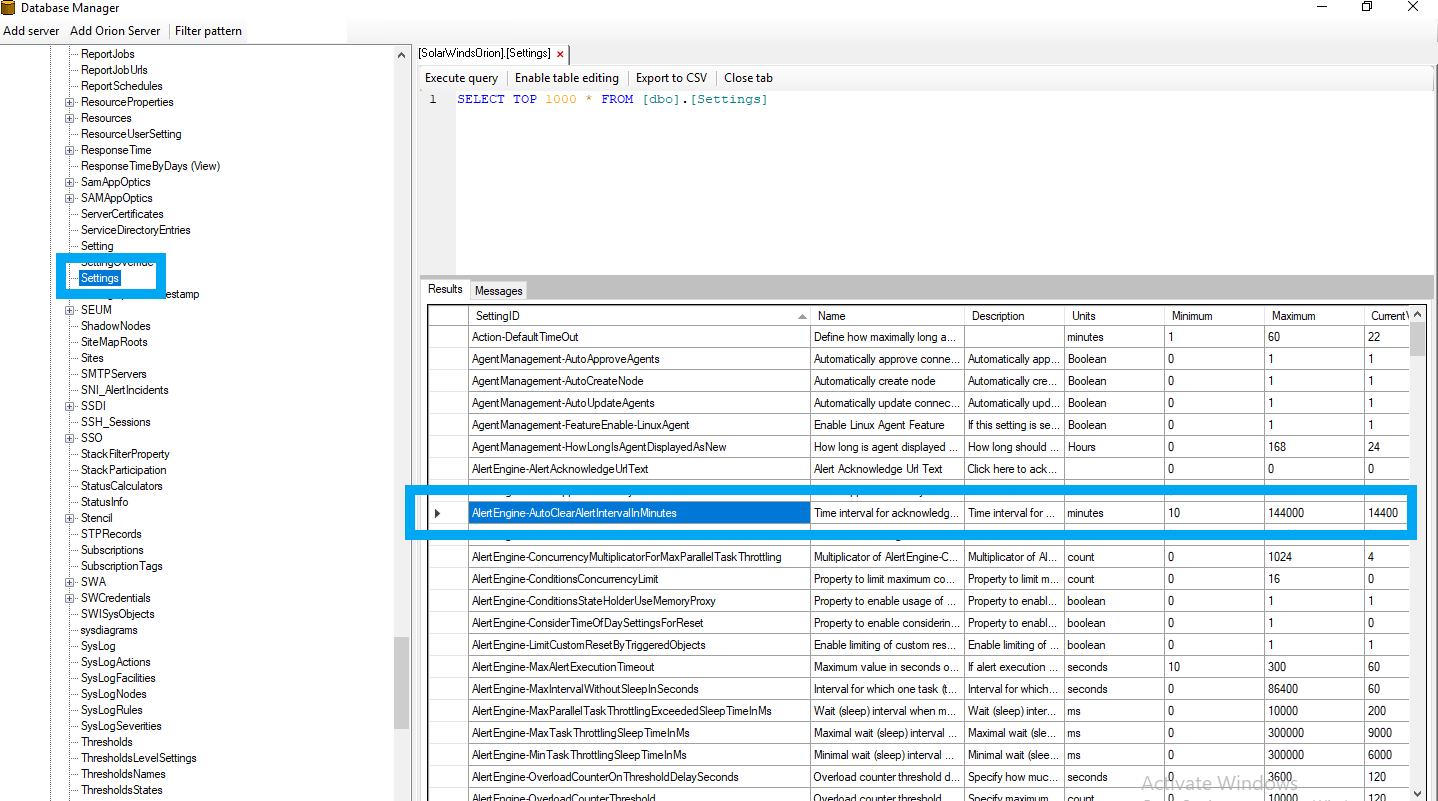Switch to the Messages tab
Viewport: 1438px width, 801px height.
click(498, 290)
